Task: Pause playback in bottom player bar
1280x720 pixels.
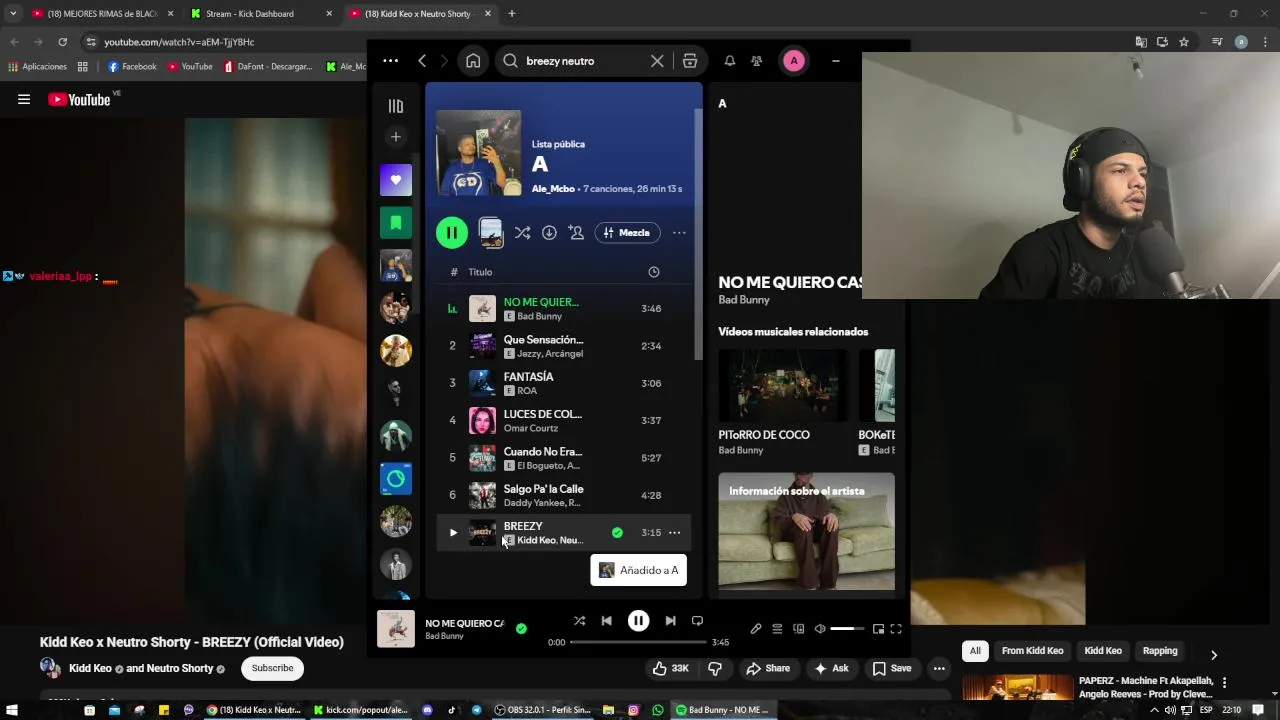Action: [638, 621]
